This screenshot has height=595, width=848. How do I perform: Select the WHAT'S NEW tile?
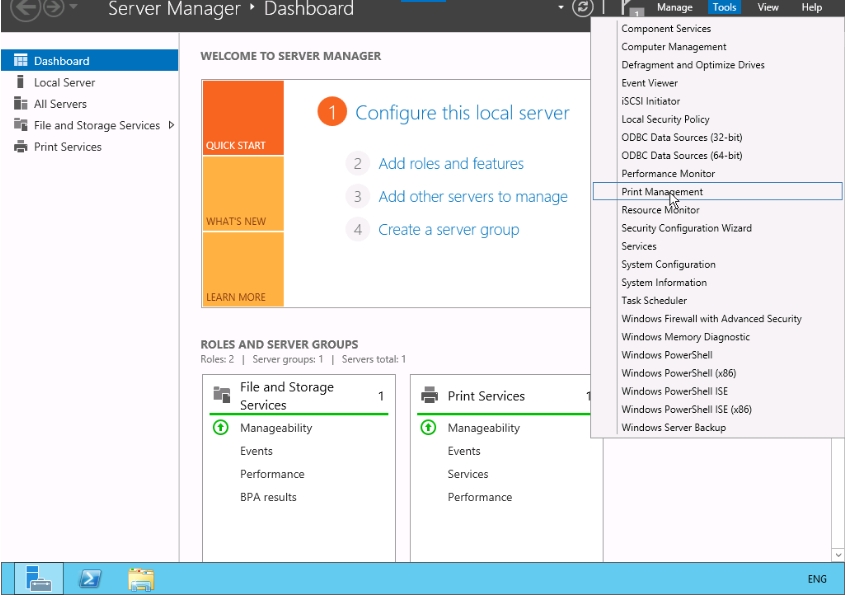coord(243,194)
